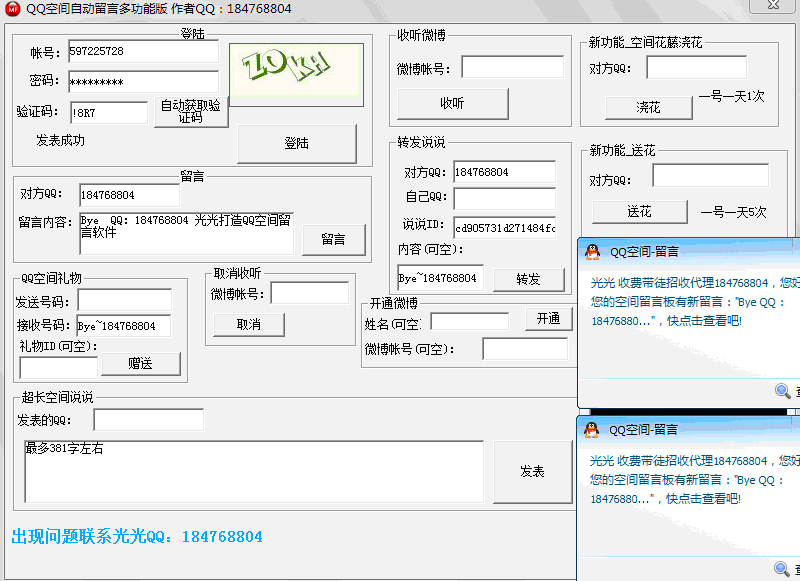
Task: Click the 浇花 button
Action: [648, 108]
